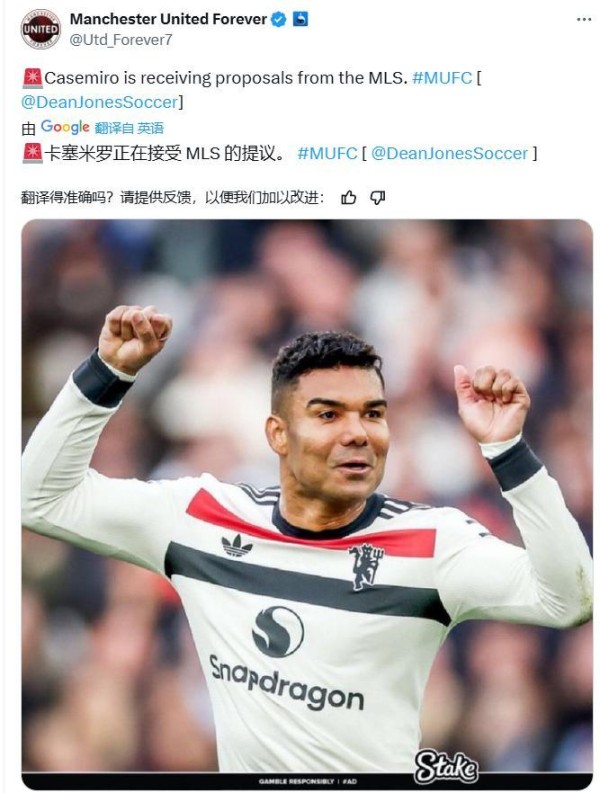600x793 pixels.
Task: Give thumbs up to the translation
Action: (x=349, y=197)
